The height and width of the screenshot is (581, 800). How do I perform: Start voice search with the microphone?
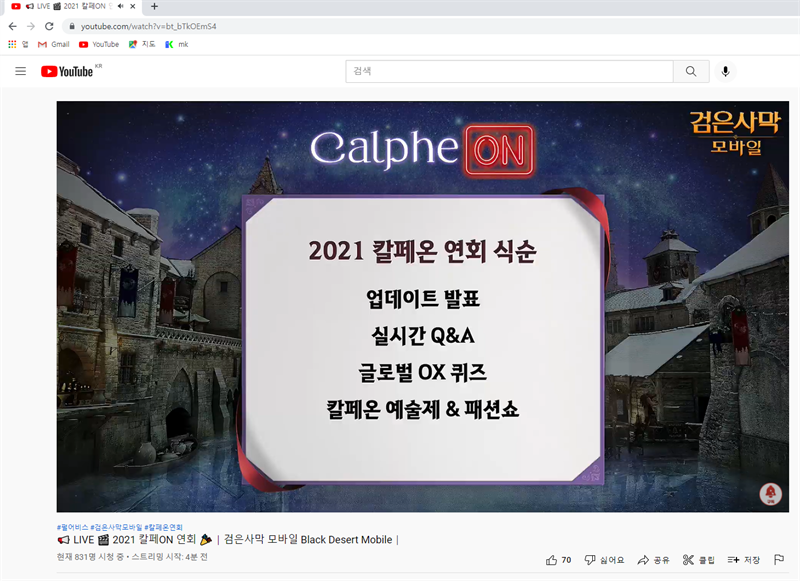[x=726, y=71]
